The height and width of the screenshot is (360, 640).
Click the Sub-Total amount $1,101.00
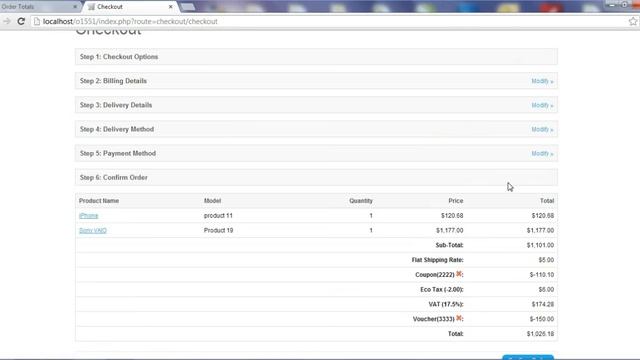pyautogui.click(x=540, y=245)
